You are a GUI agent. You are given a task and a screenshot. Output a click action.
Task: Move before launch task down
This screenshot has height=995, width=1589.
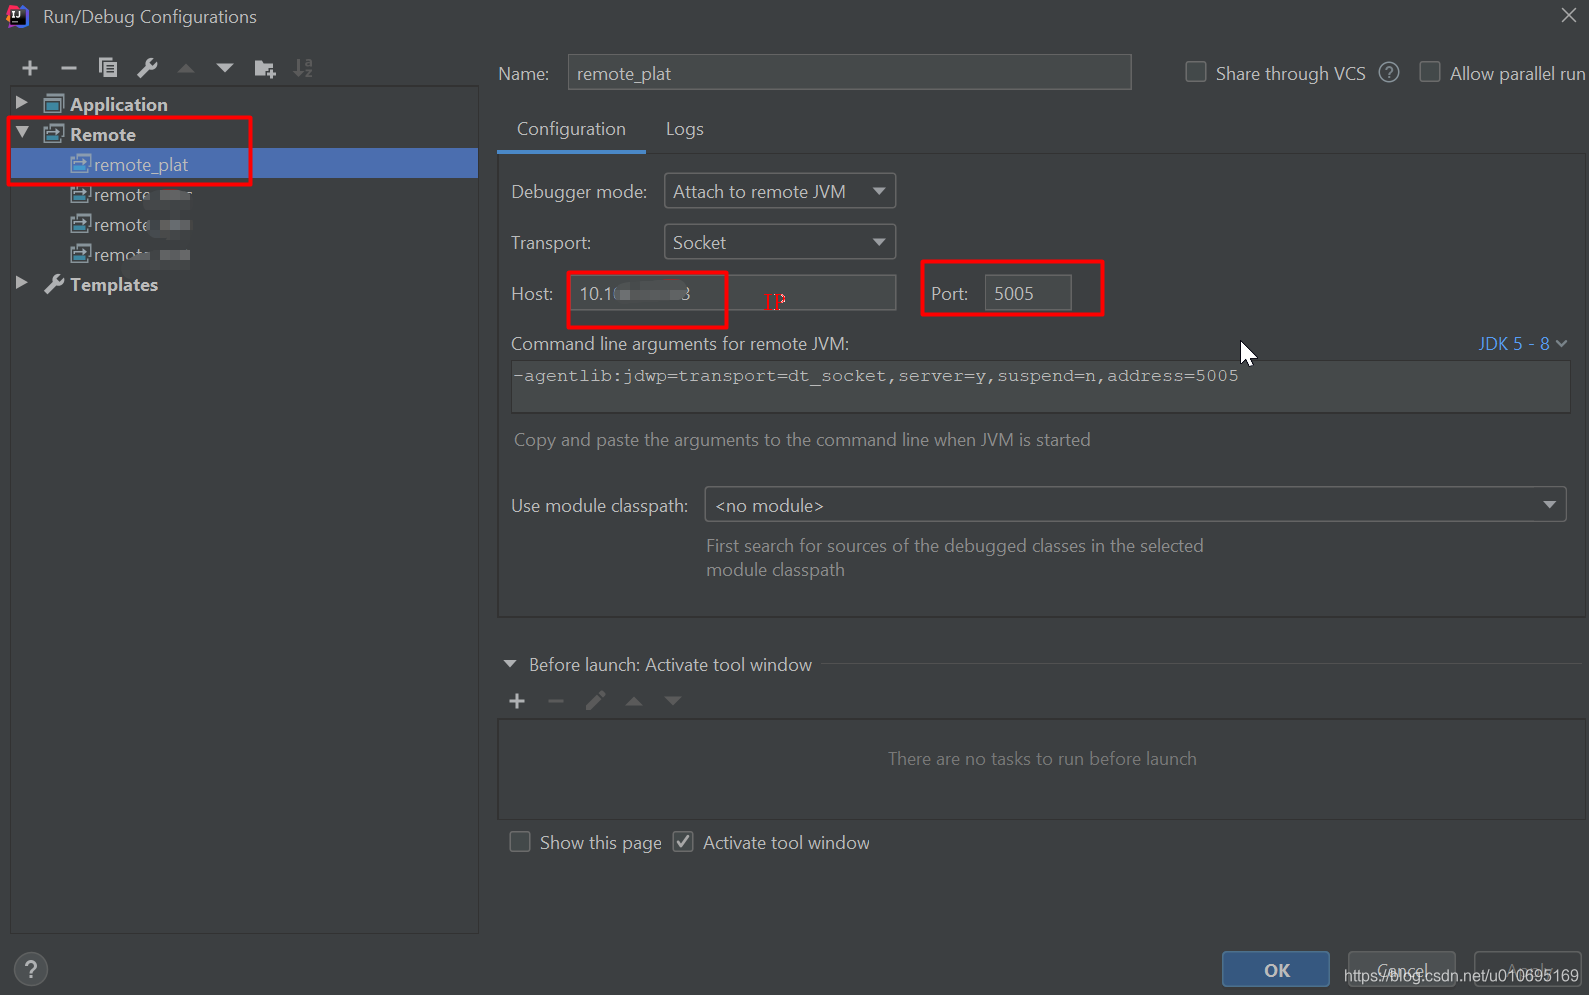[673, 701]
